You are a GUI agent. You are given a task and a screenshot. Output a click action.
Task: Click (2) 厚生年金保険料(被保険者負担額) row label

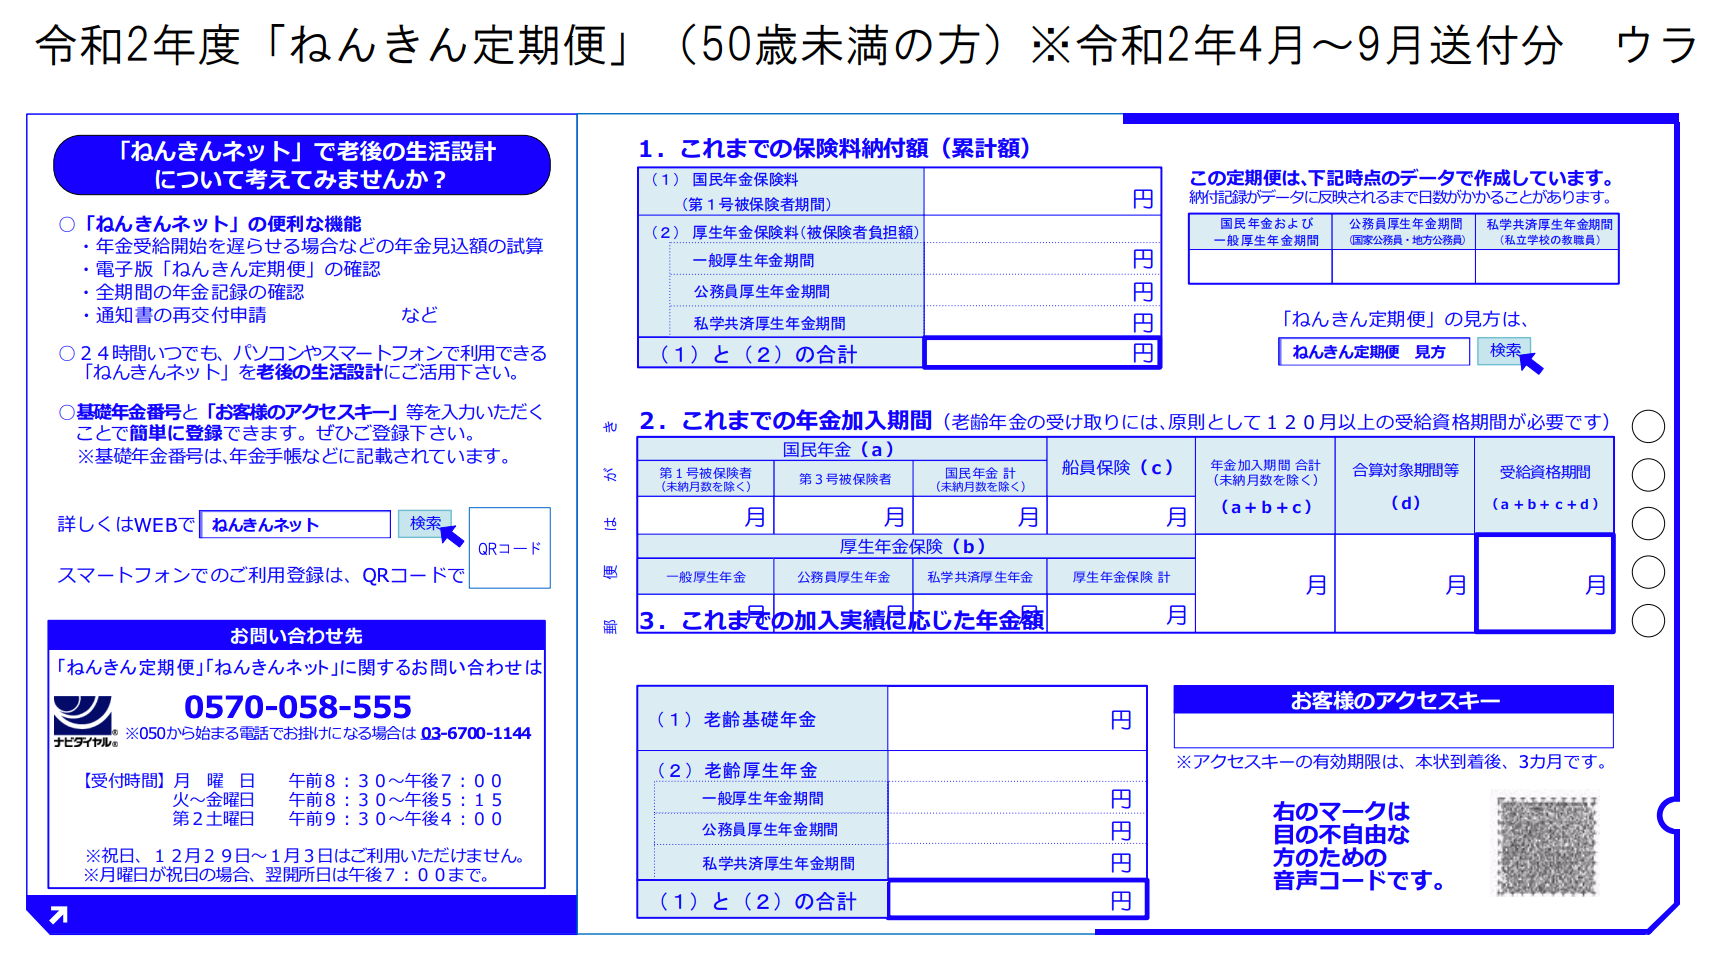(784, 232)
